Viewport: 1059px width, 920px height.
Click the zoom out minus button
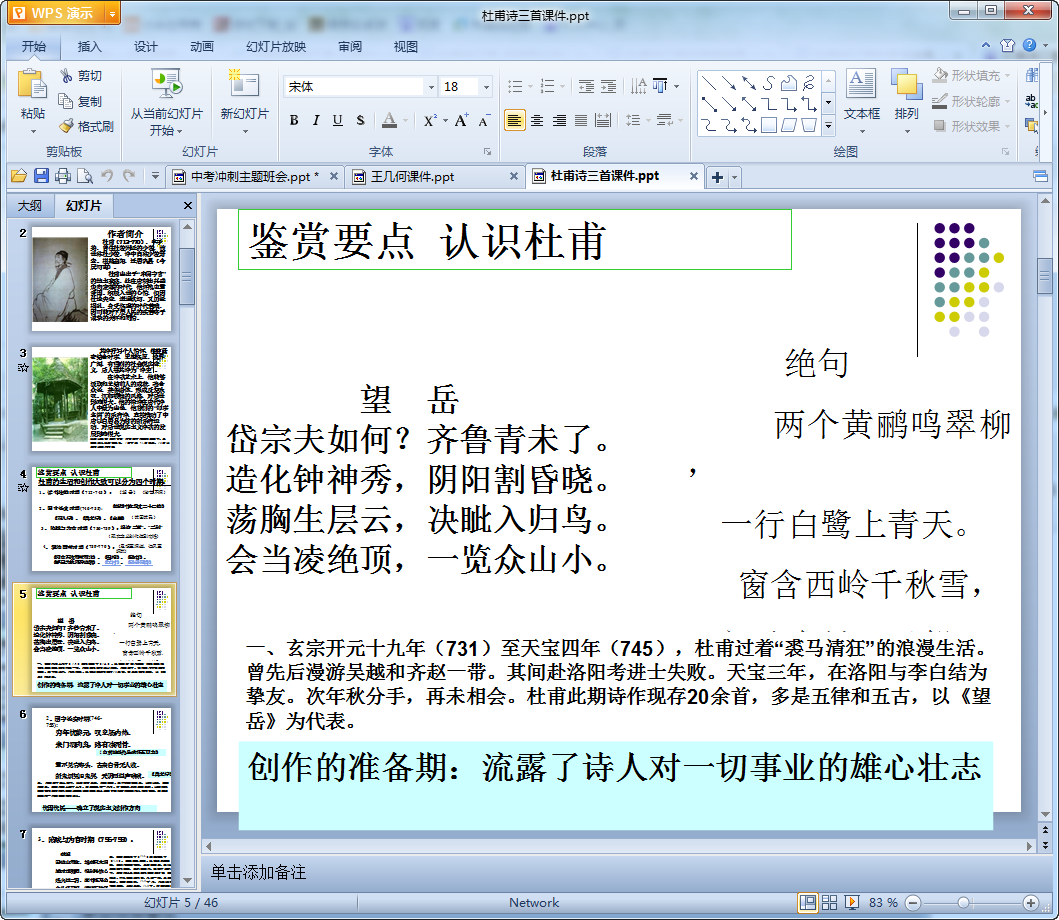(912, 902)
